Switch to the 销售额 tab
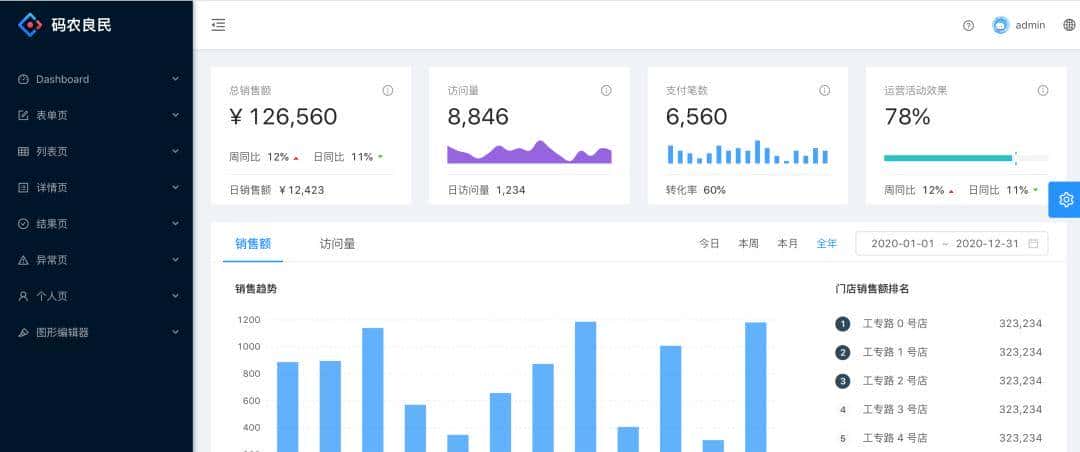Screen dimensions: 1080x452 [x=253, y=243]
